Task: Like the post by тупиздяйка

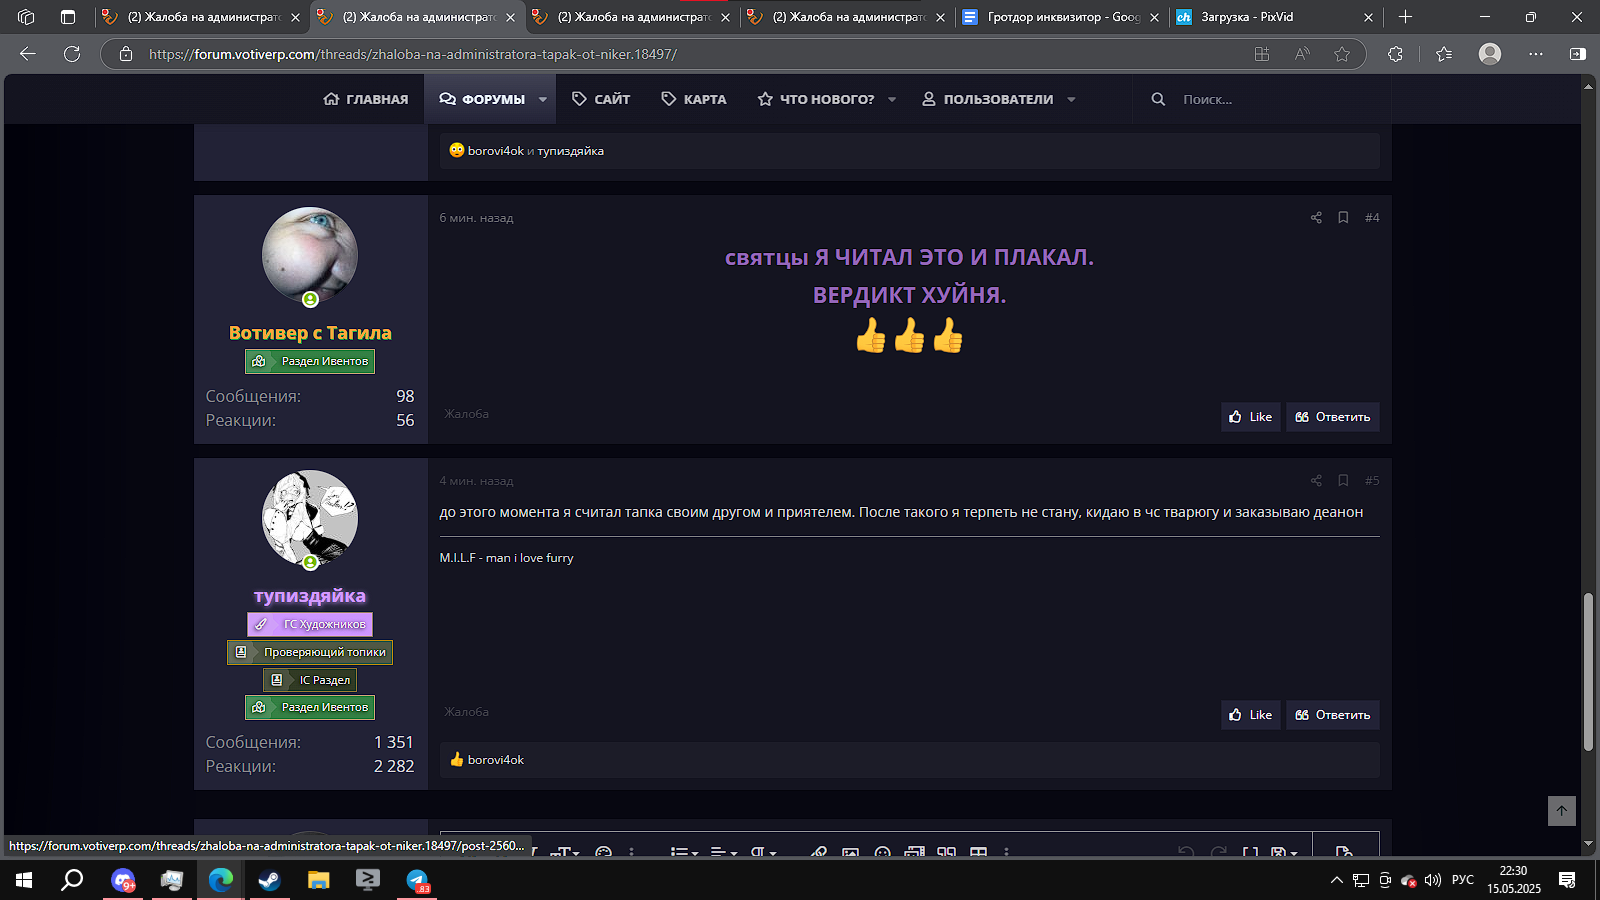Action: [x=1251, y=715]
